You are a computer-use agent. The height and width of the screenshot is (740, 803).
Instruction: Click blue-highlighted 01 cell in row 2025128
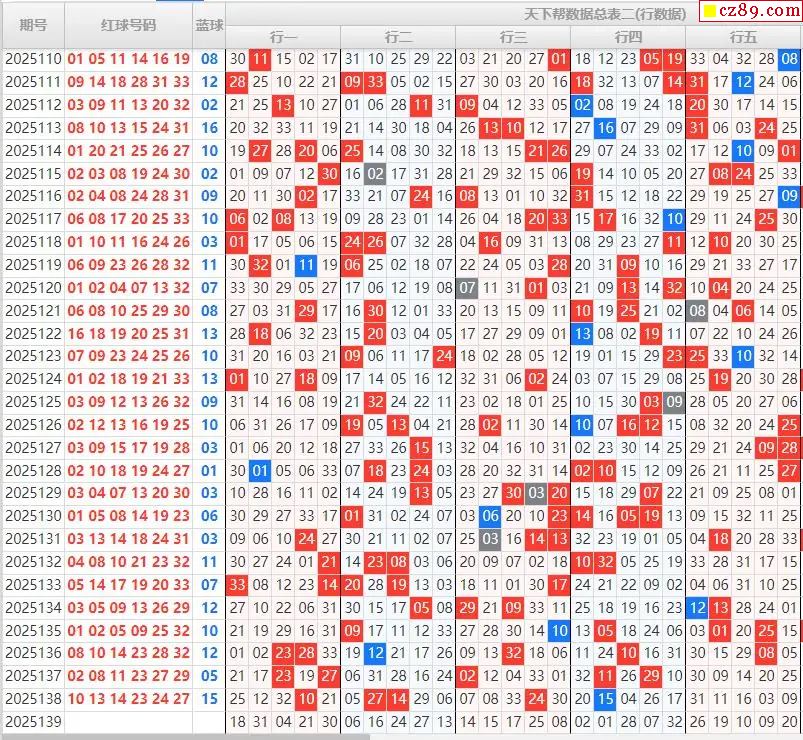(260, 470)
